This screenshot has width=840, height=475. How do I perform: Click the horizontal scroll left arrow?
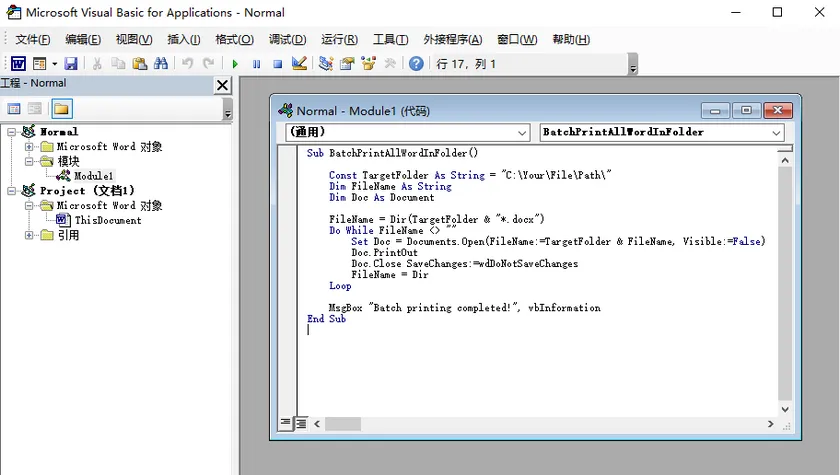pos(317,424)
